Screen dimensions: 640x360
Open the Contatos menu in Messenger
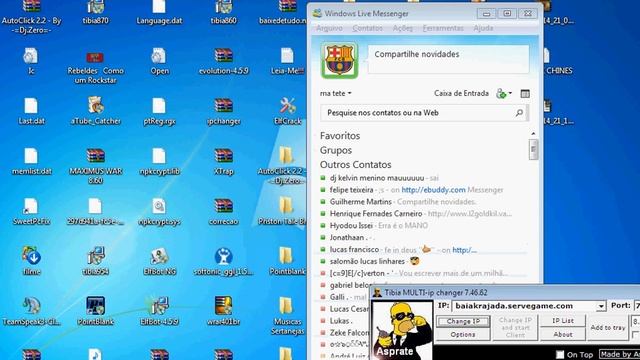click(367, 28)
